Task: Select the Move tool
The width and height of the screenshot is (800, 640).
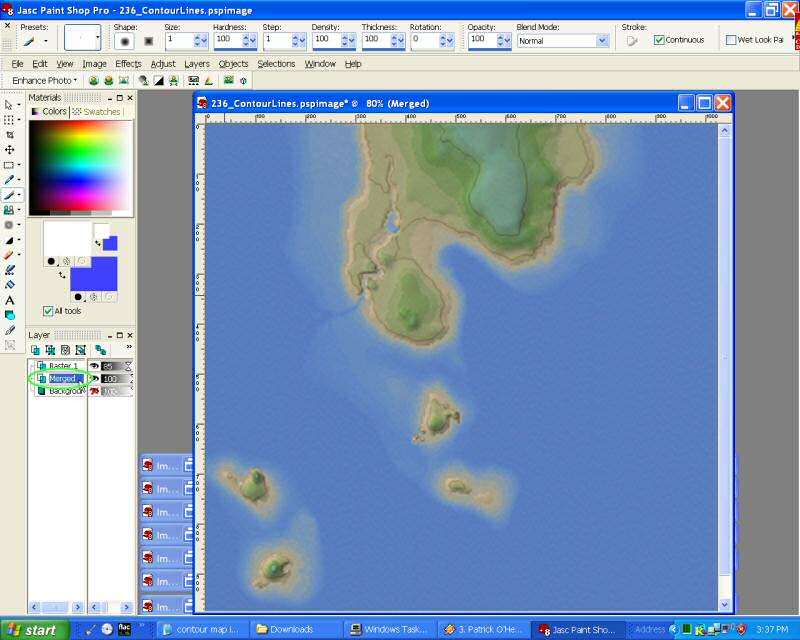Action: coord(10,149)
